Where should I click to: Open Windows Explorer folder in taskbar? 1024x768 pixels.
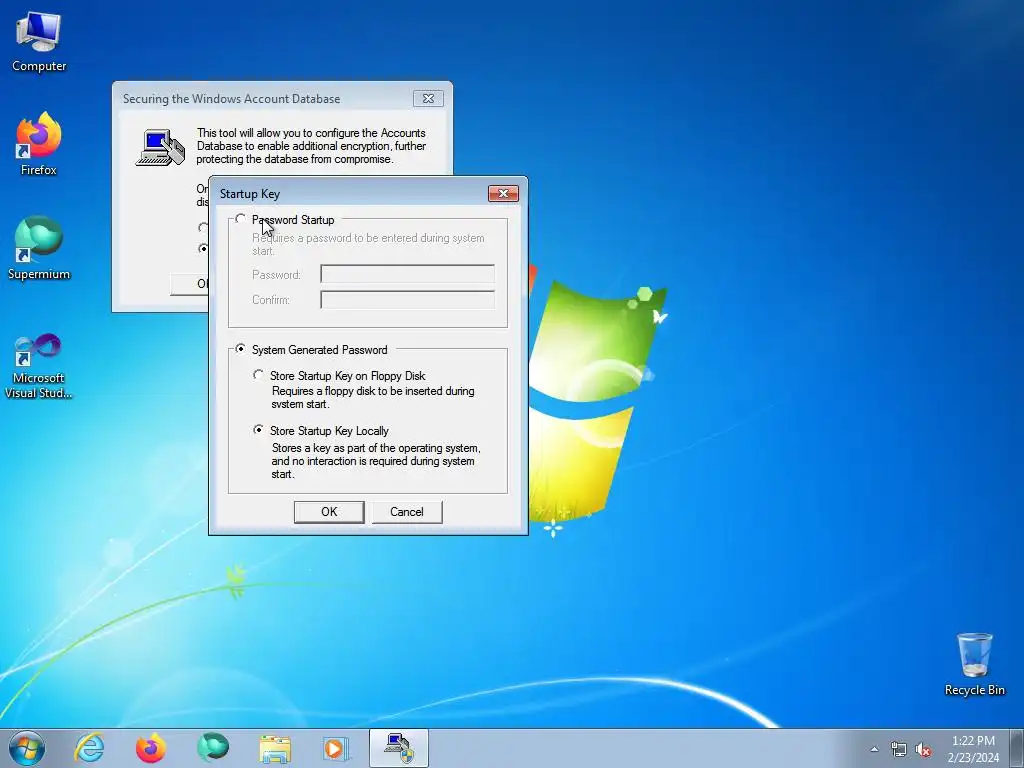click(275, 748)
